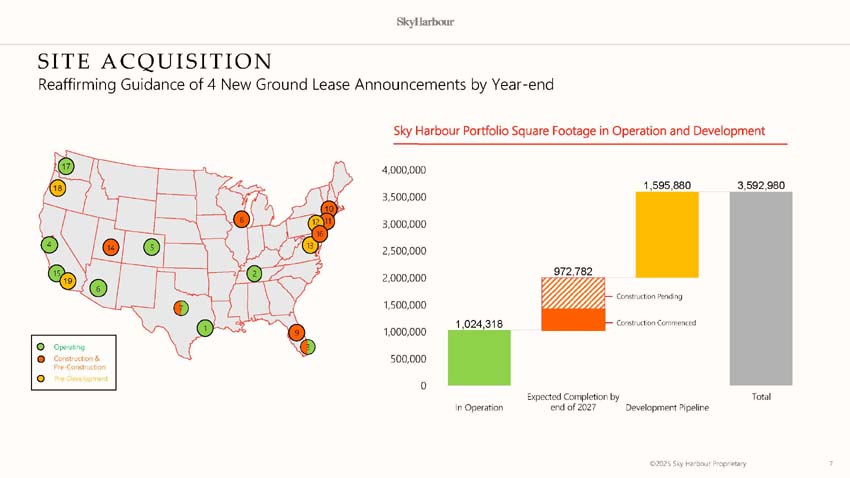Click the green Operating legend dot
Screen dimensions: 850x478
coord(40,346)
